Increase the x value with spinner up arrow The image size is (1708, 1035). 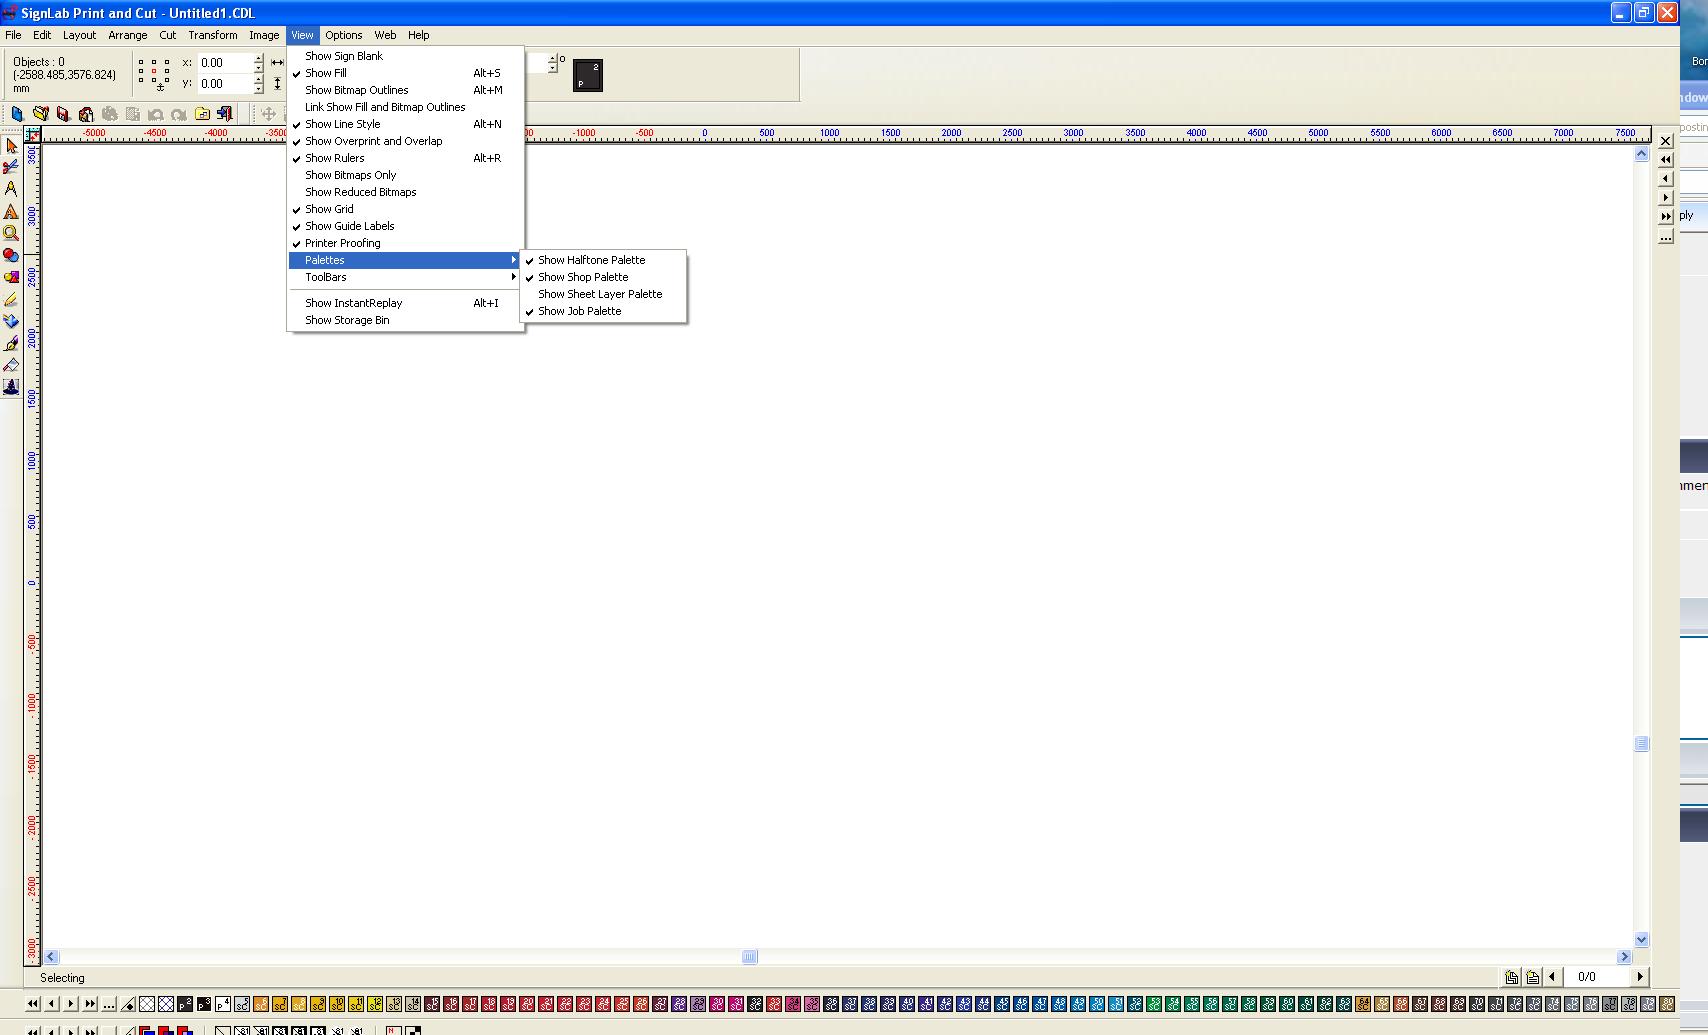click(x=259, y=58)
